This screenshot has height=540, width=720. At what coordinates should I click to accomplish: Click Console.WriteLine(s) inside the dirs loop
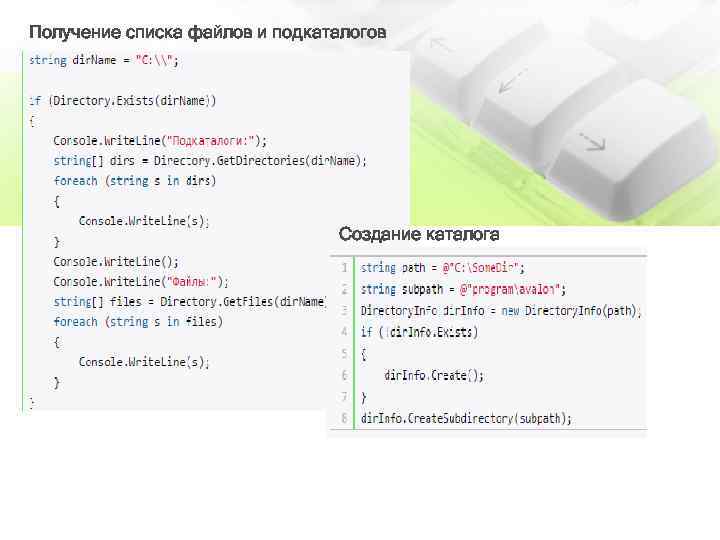tap(144, 221)
